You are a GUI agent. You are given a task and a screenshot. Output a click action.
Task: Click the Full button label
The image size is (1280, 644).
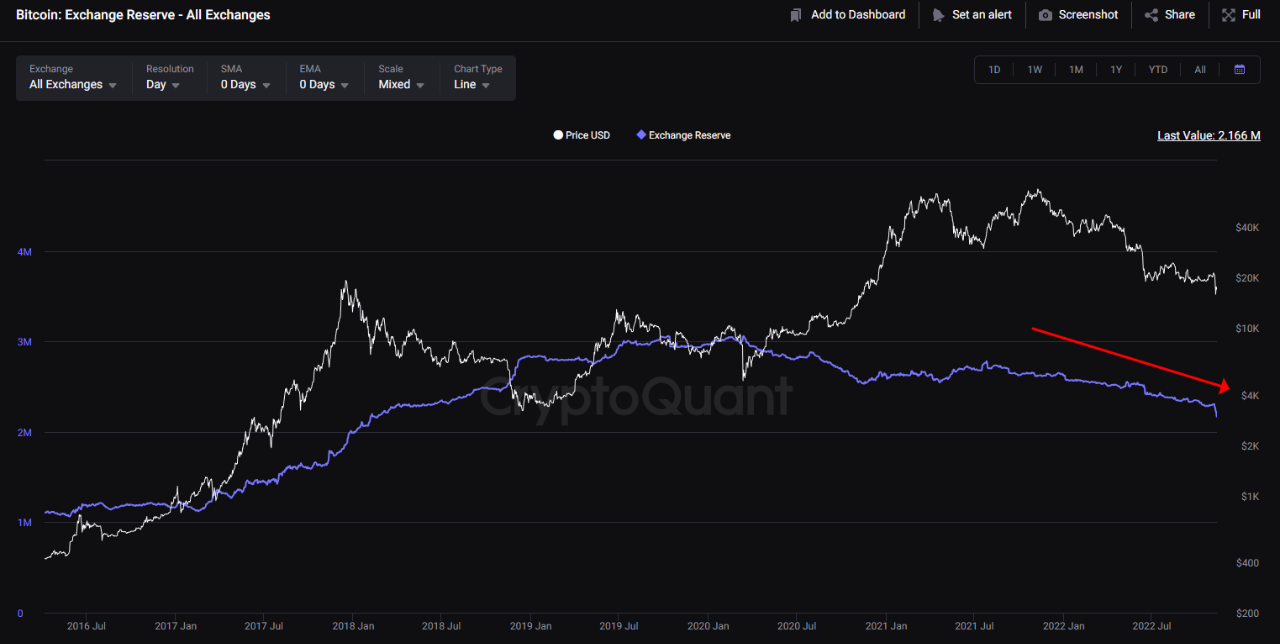[1251, 15]
